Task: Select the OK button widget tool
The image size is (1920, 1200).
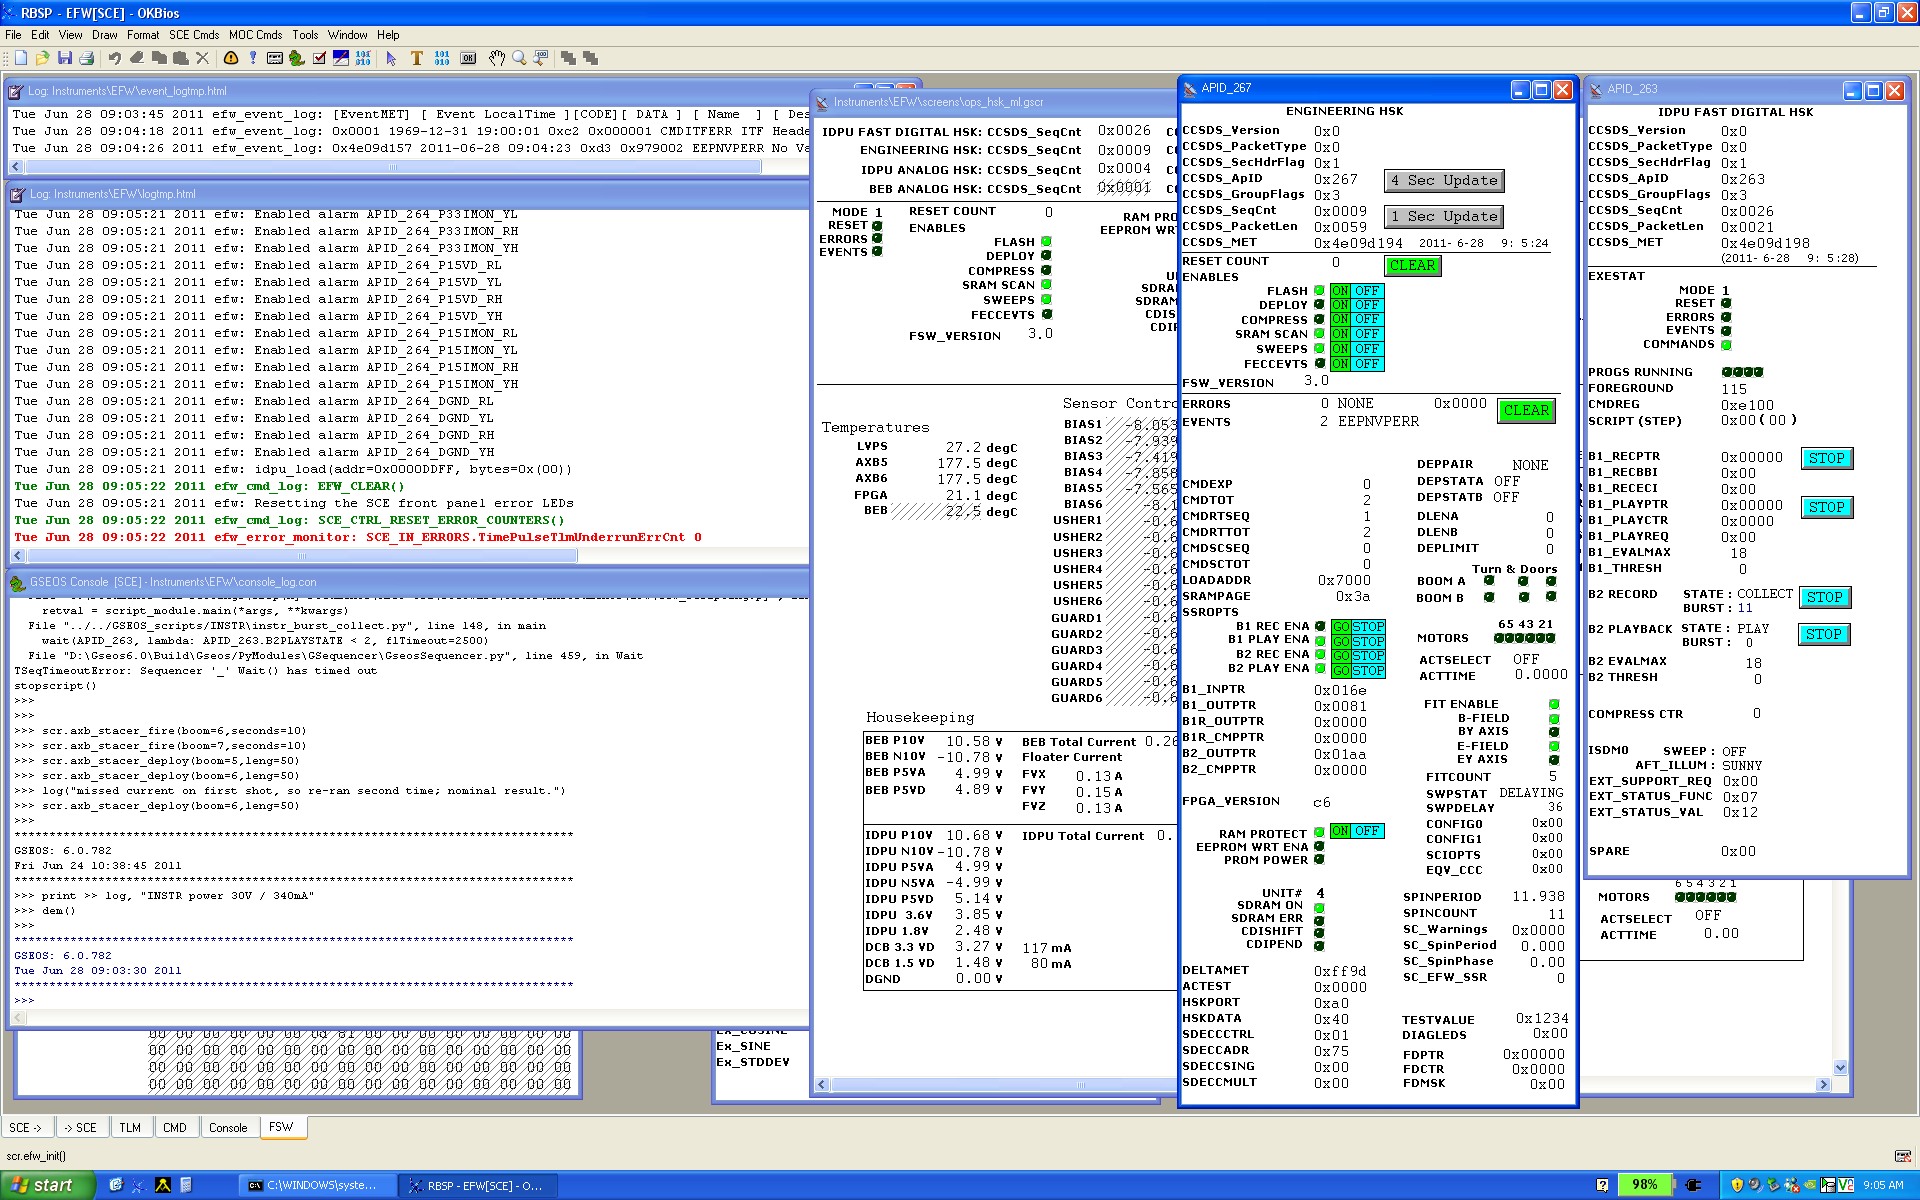Action: pos(468,58)
